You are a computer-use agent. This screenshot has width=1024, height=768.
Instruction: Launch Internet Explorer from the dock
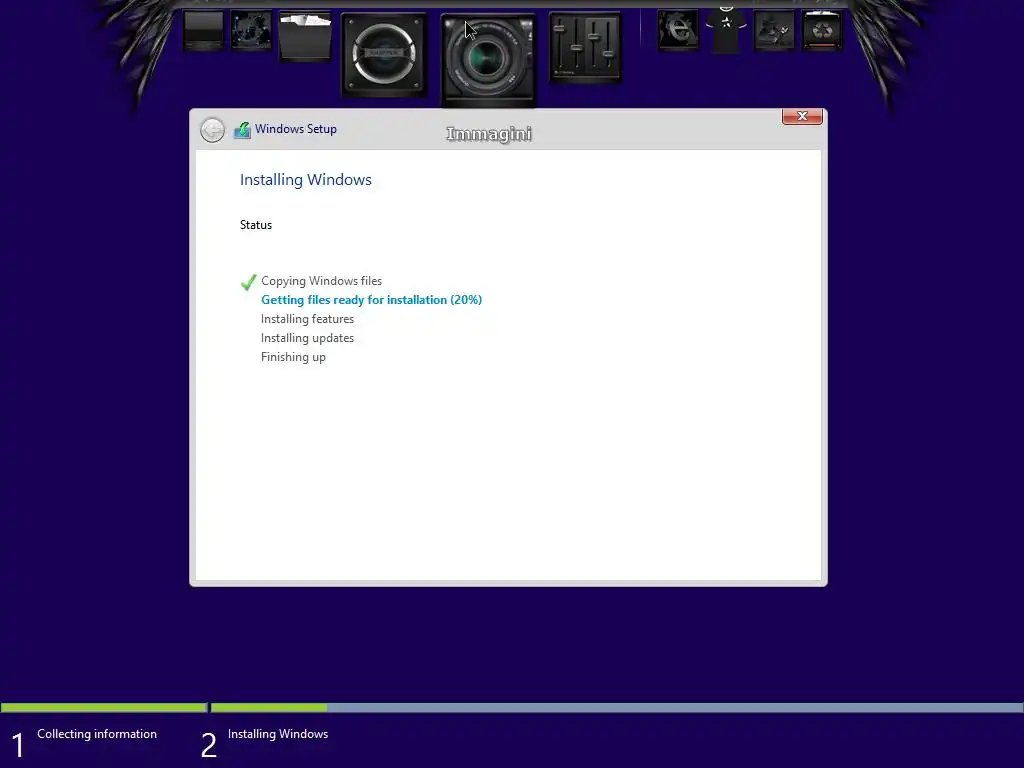click(678, 29)
